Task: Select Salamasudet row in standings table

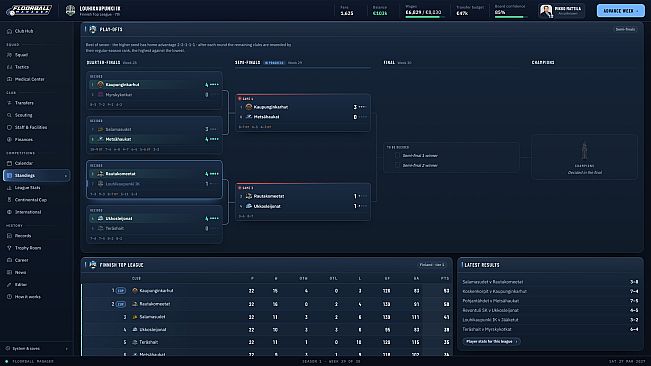Action: pos(267,317)
